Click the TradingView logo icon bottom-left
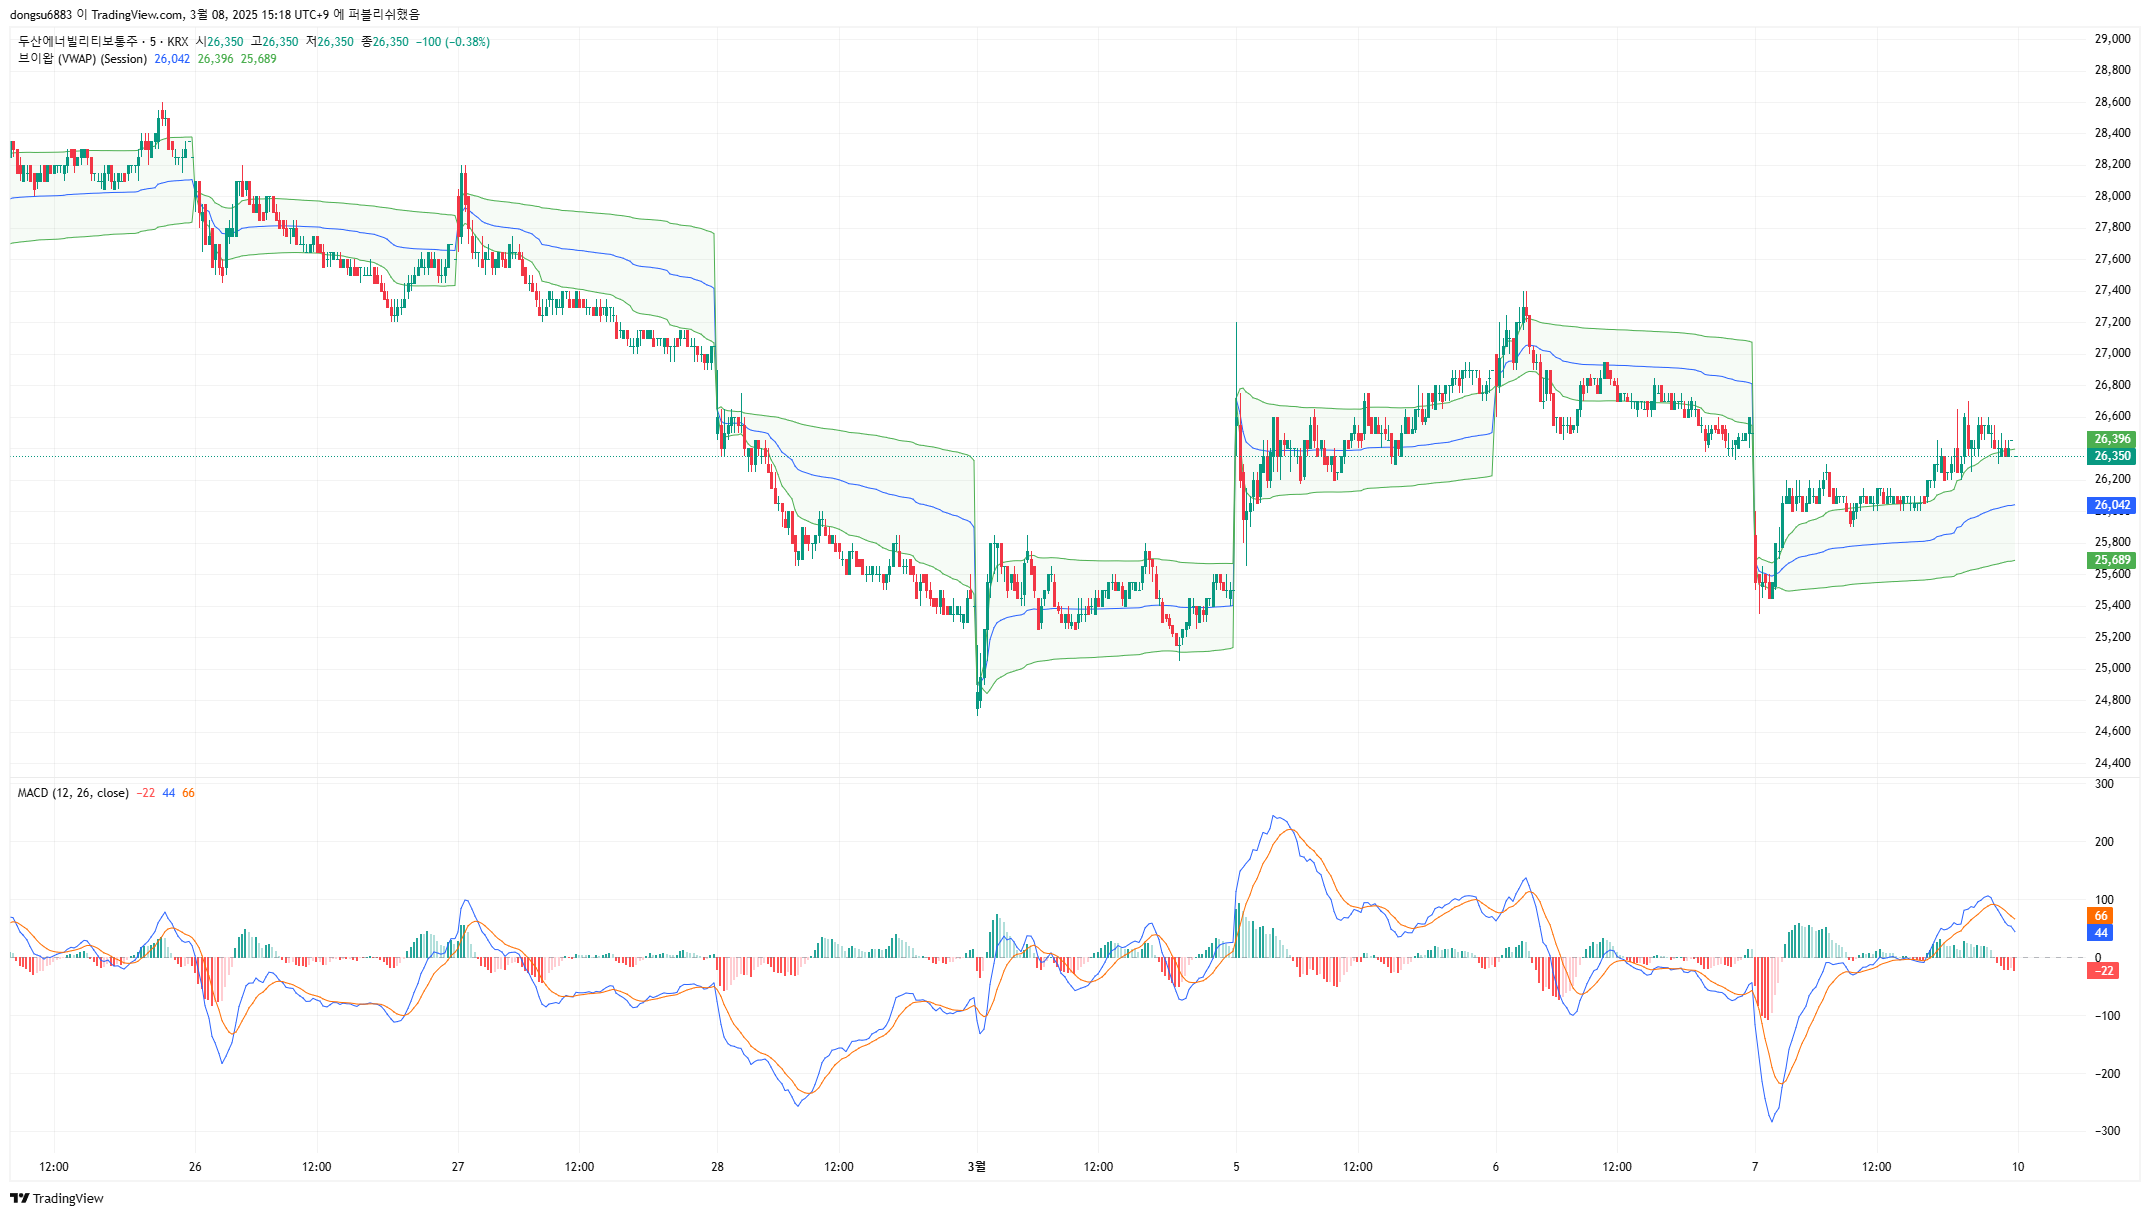This screenshot has width=2150, height=1216. point(19,1198)
